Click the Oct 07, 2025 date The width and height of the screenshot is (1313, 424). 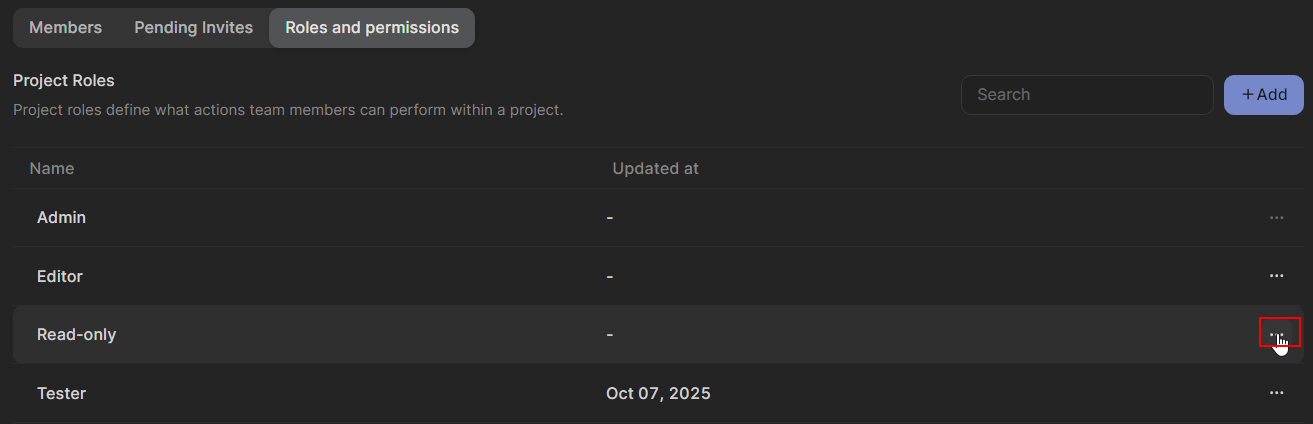pyautogui.click(x=658, y=393)
